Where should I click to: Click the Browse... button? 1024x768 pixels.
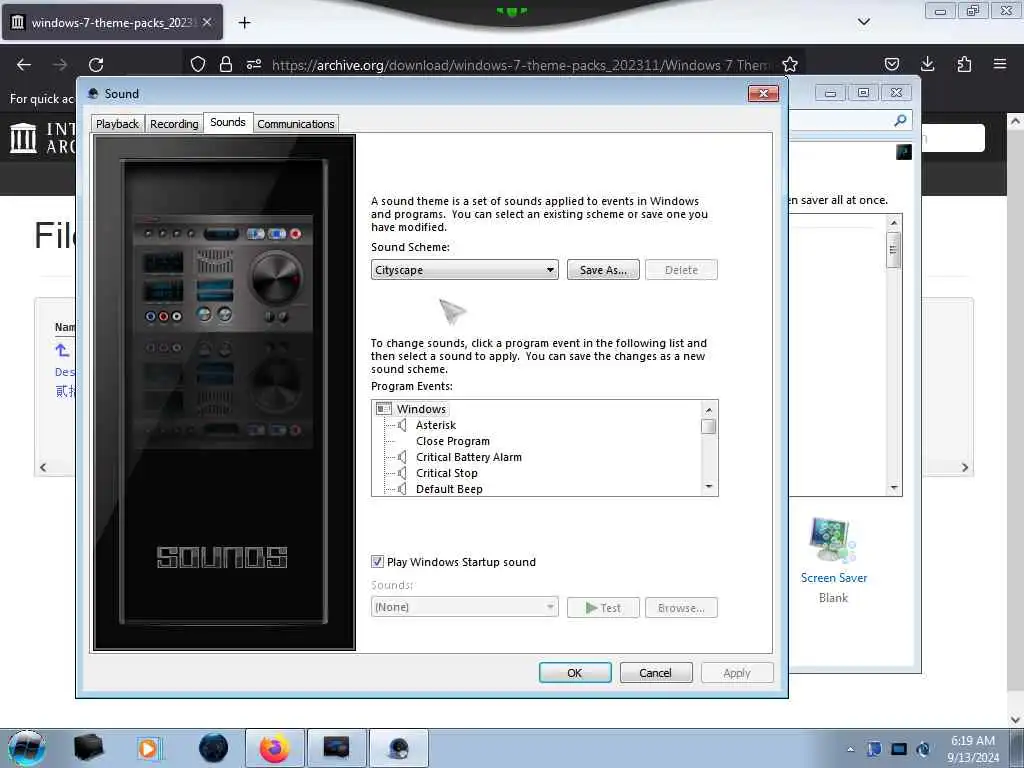click(681, 607)
